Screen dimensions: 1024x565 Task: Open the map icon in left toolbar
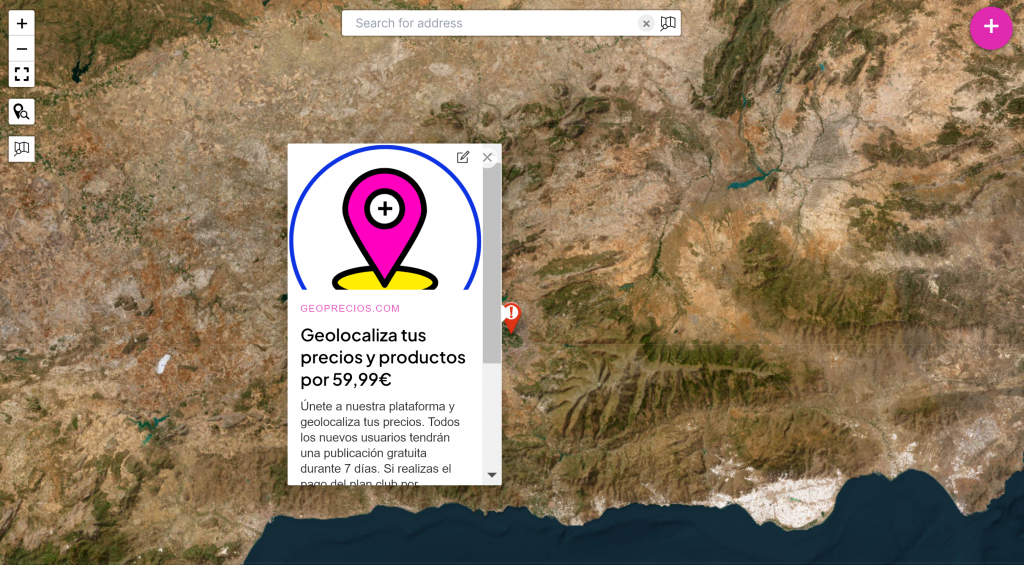(22, 149)
